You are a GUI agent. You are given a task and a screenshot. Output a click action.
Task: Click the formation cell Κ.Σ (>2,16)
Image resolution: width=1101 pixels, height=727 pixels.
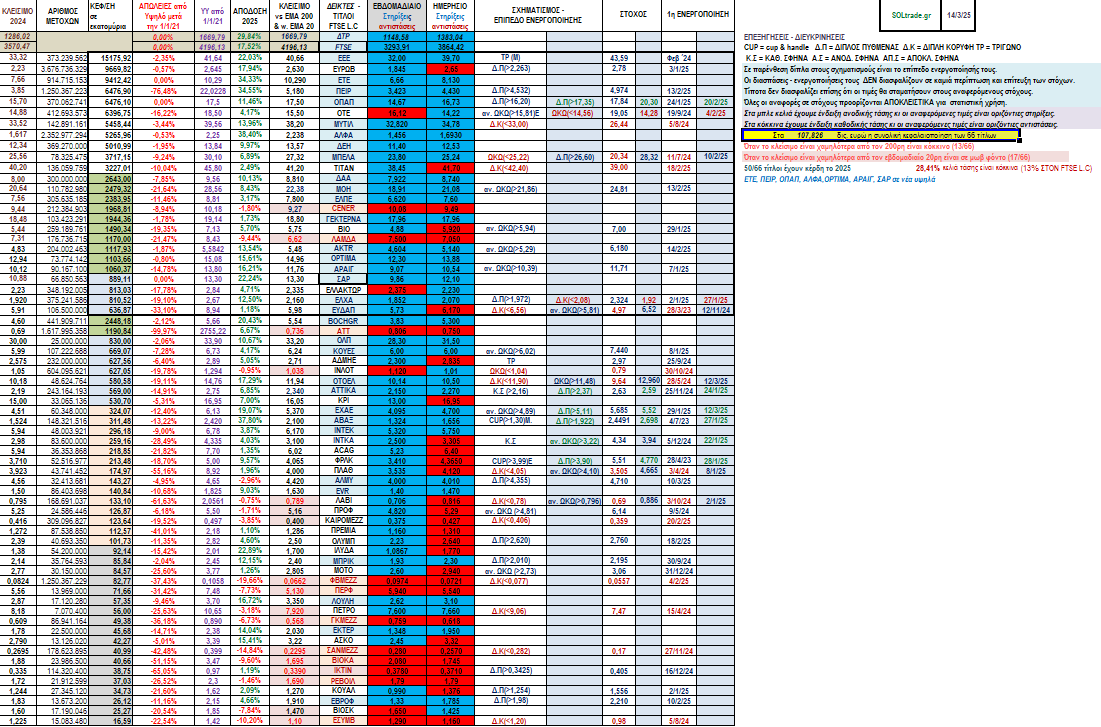click(510, 391)
